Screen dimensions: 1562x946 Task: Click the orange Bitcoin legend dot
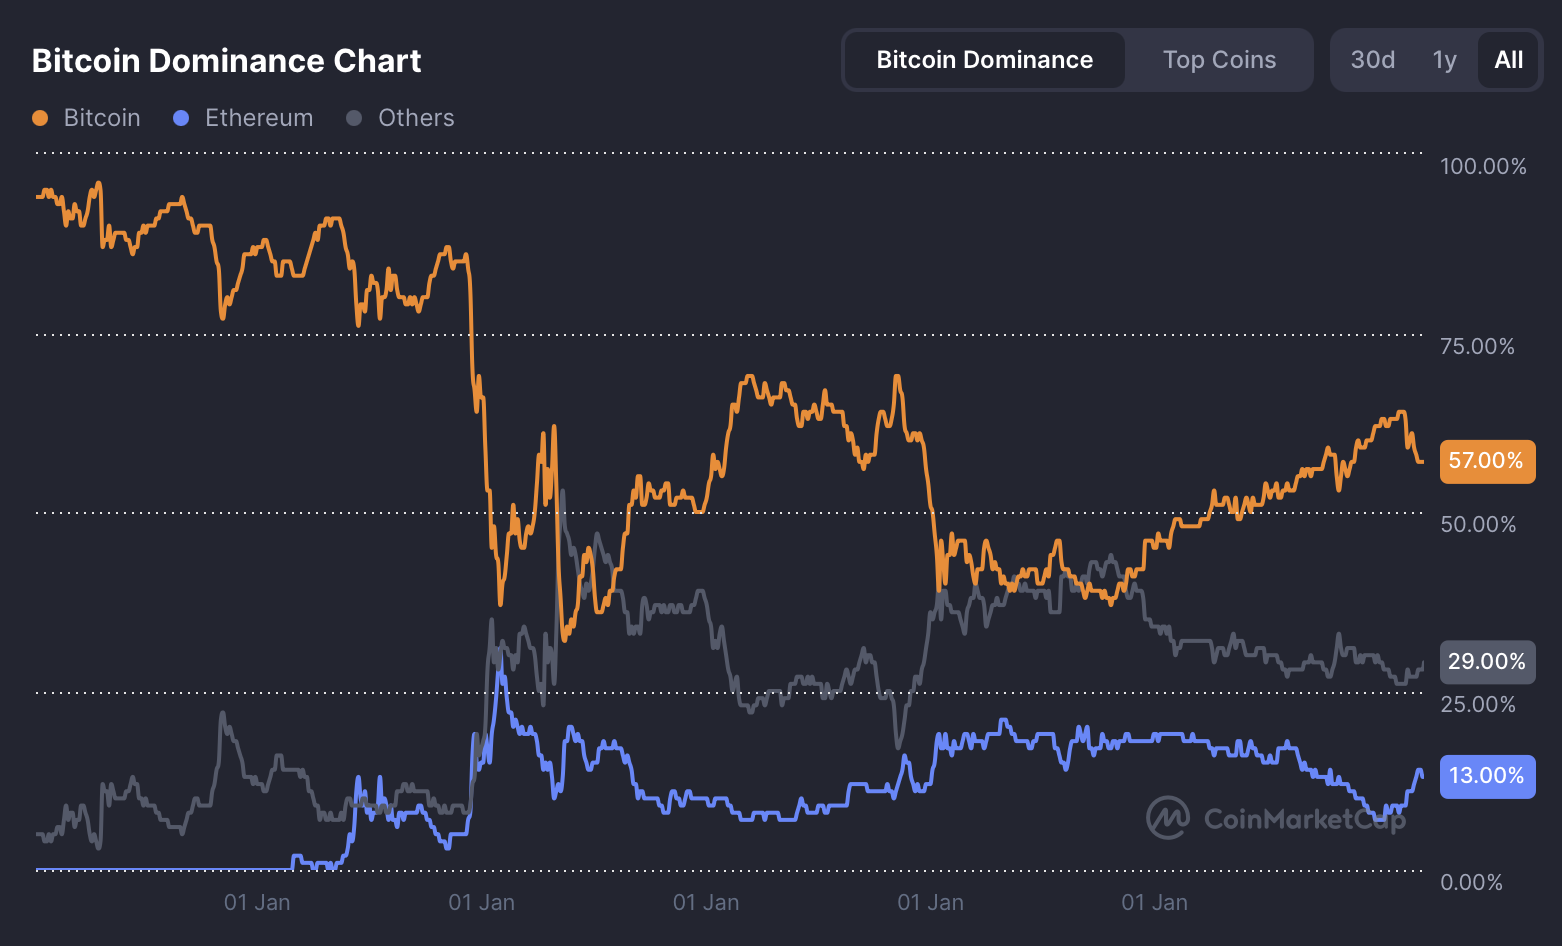click(40, 117)
